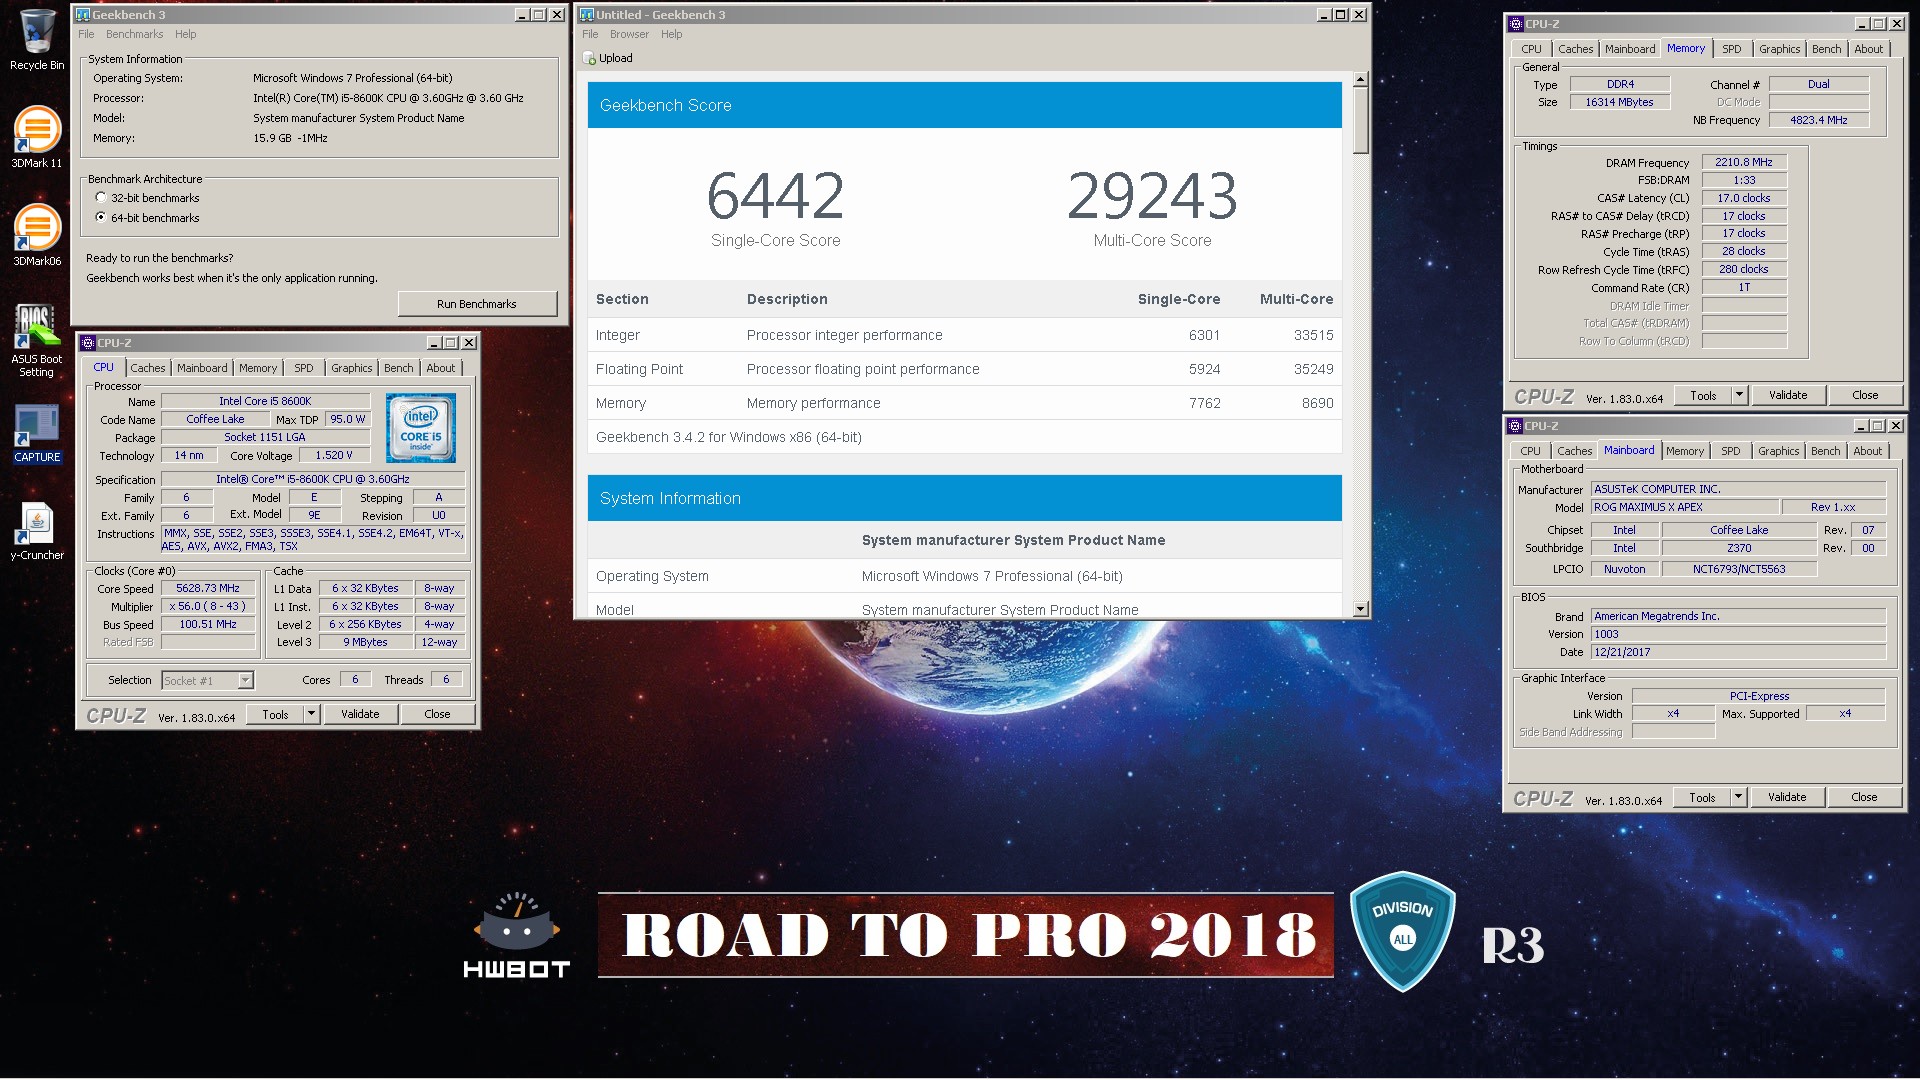Switch to SPD tab in CPU-Z Memory window

click(1732, 49)
